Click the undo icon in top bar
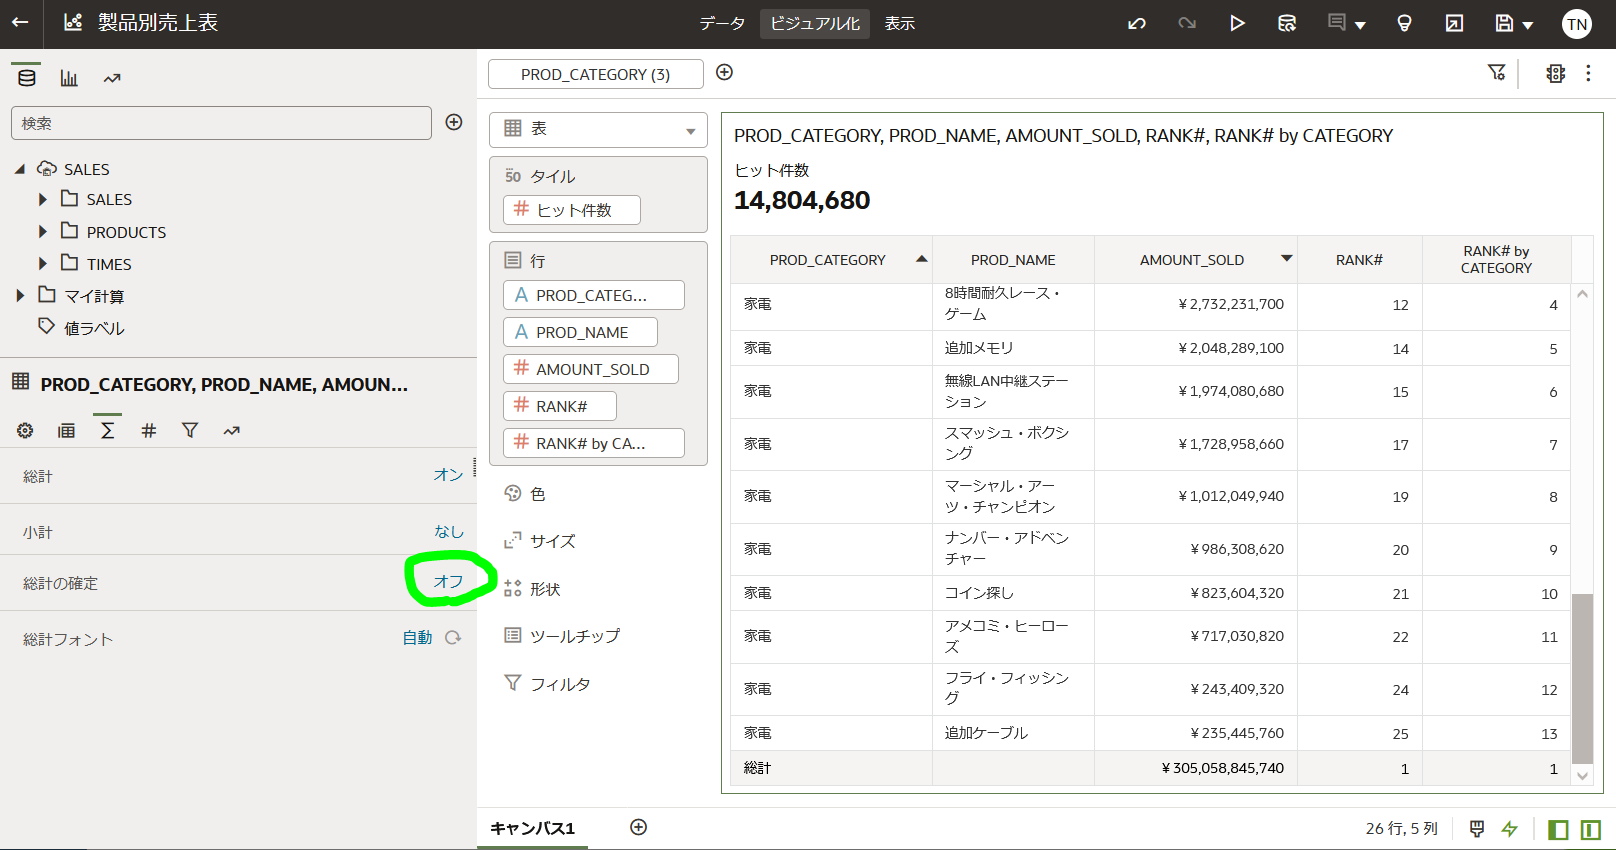Image resolution: width=1616 pixels, height=850 pixels. click(x=1137, y=23)
